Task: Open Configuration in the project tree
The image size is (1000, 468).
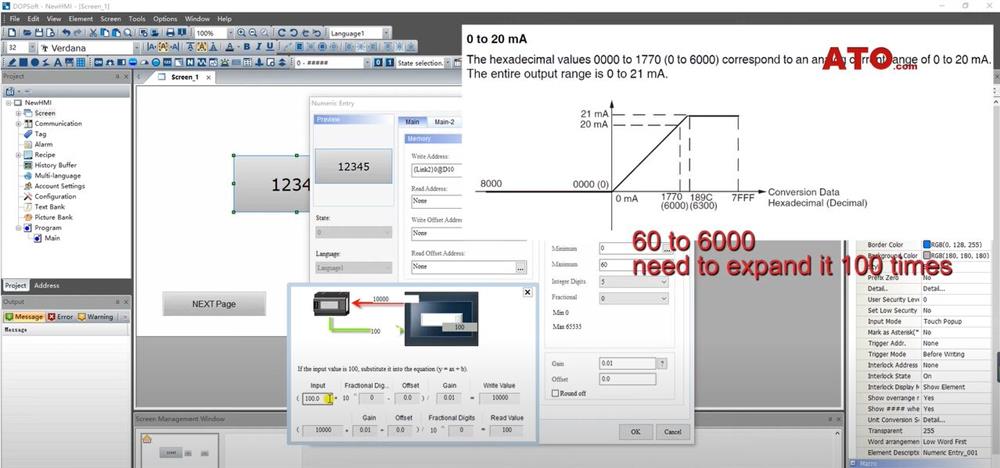Action: pyautogui.click(x=54, y=196)
